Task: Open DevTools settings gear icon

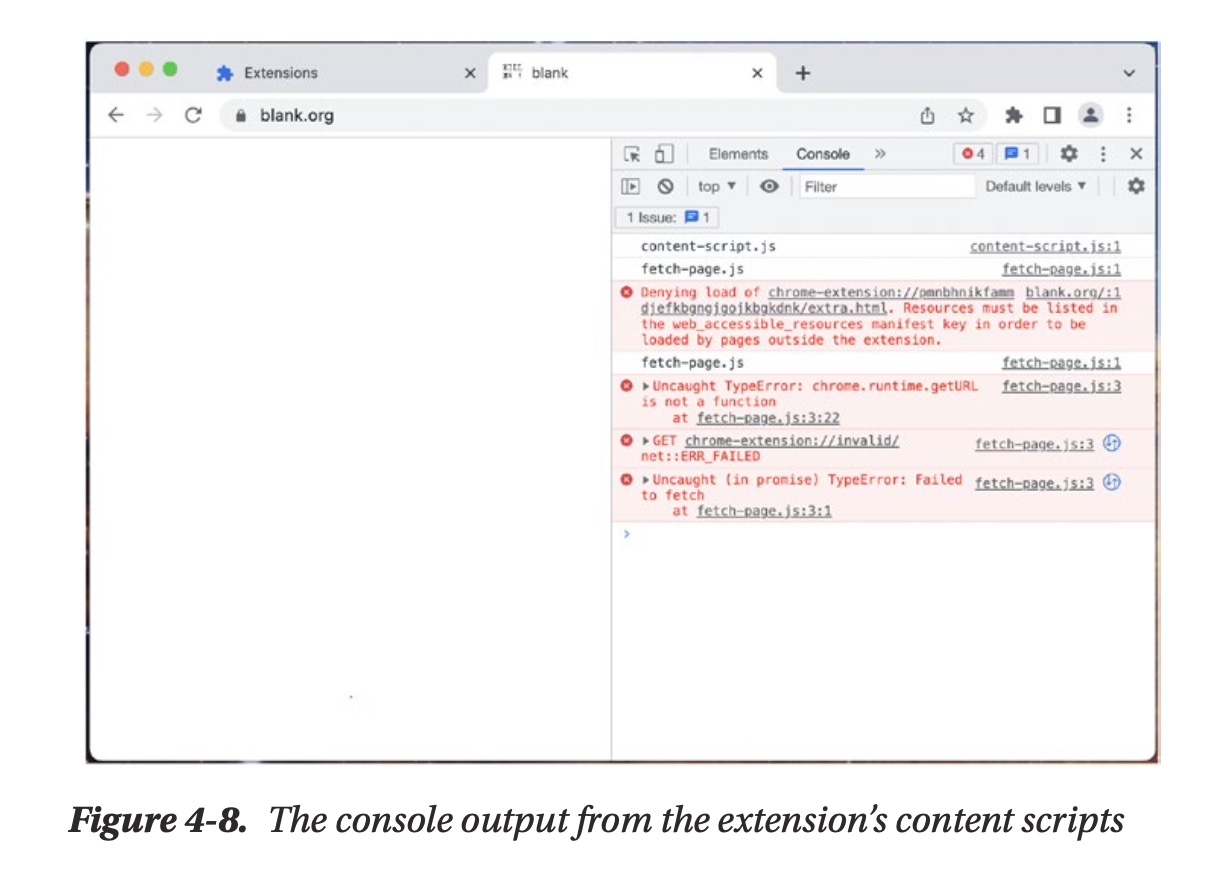Action: coord(1069,154)
